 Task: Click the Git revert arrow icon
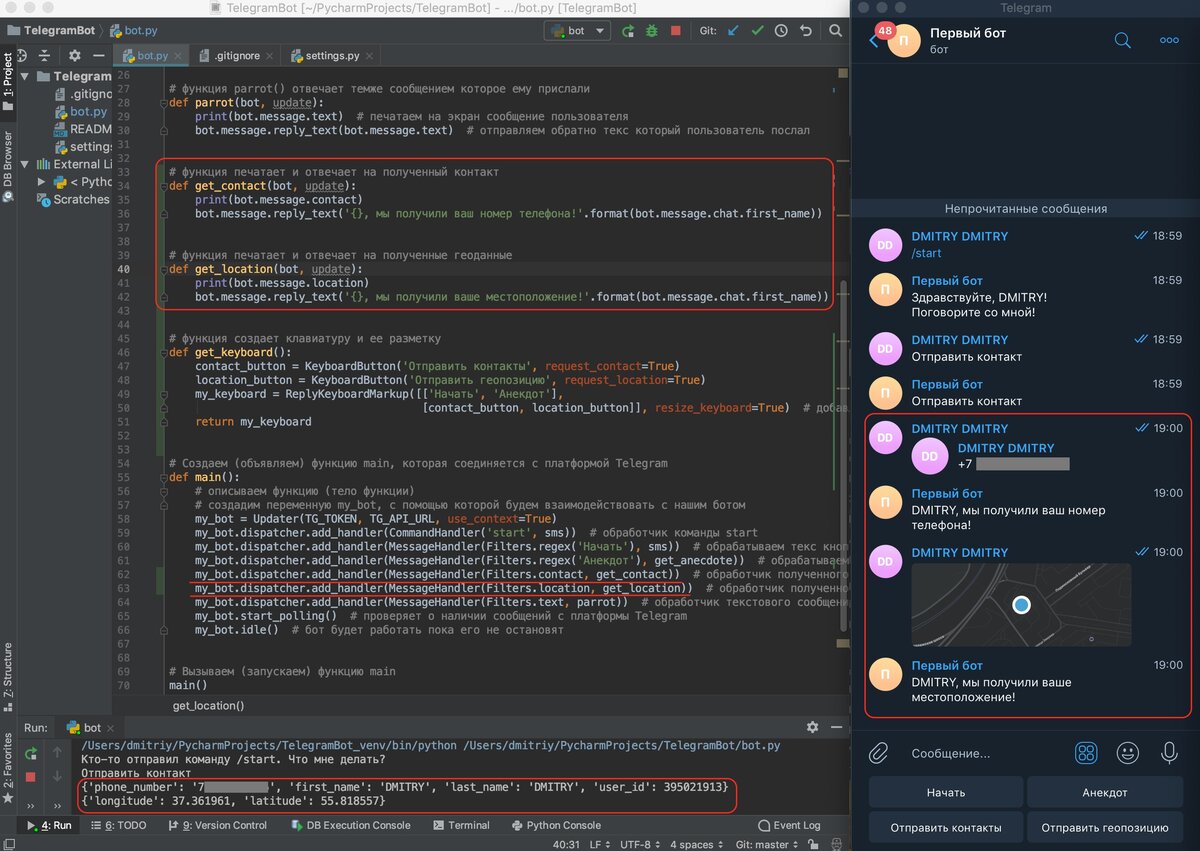point(804,31)
